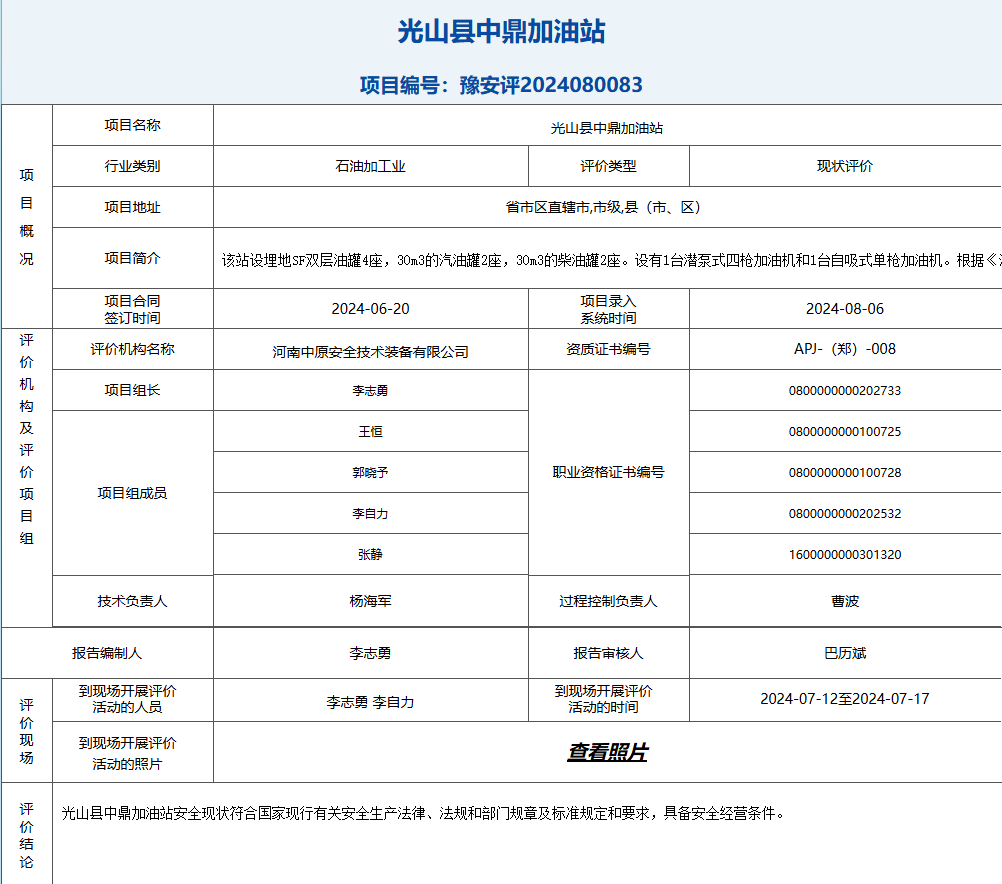Viewport: 1002px width, 884px height.
Task: Click the project name value 光山县中鼎加油站 in table
Action: pyautogui.click(x=607, y=128)
